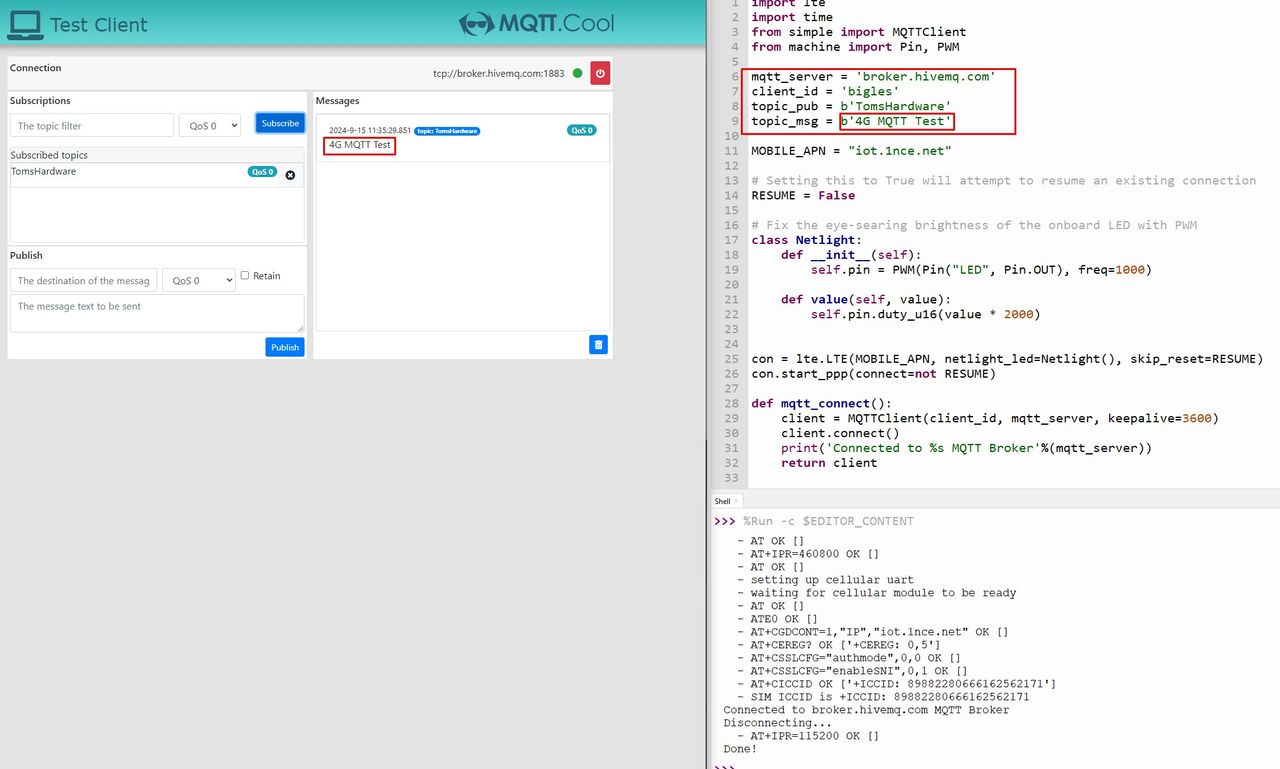
Task: Click the 'return client' code line
Action: 829,463
